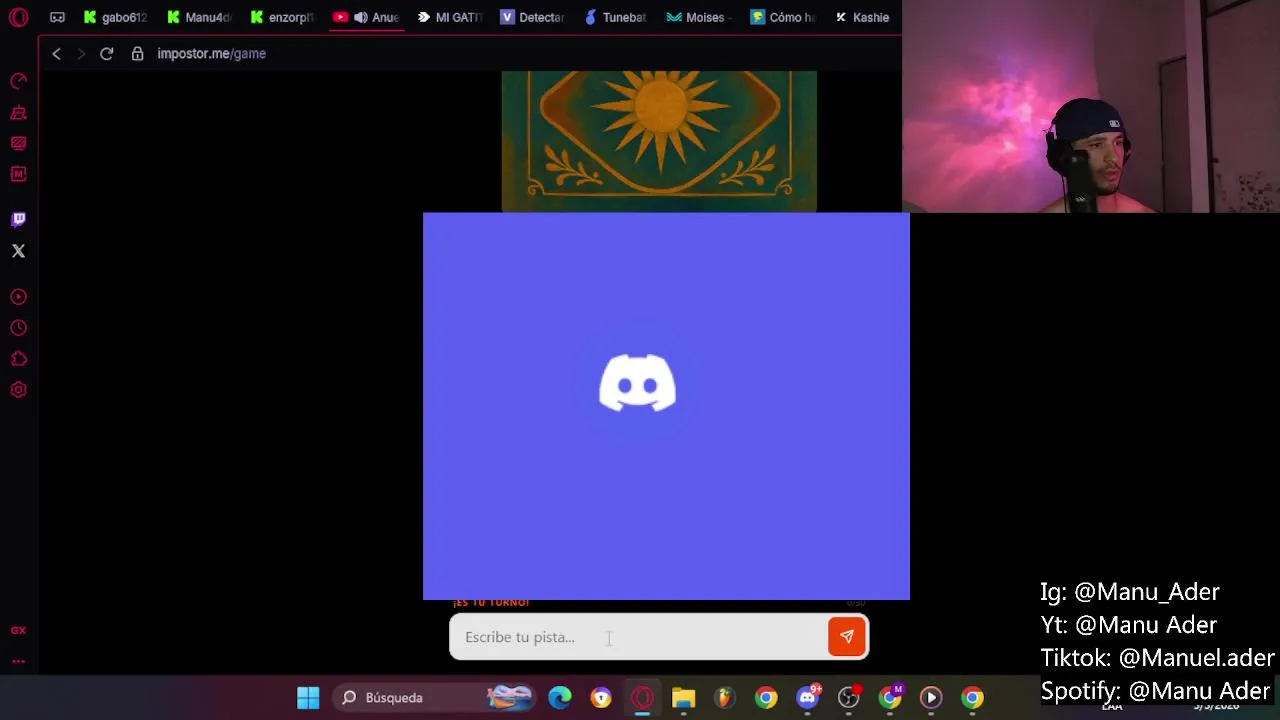
Task: Switch to the Detectar tab
Action: click(533, 17)
